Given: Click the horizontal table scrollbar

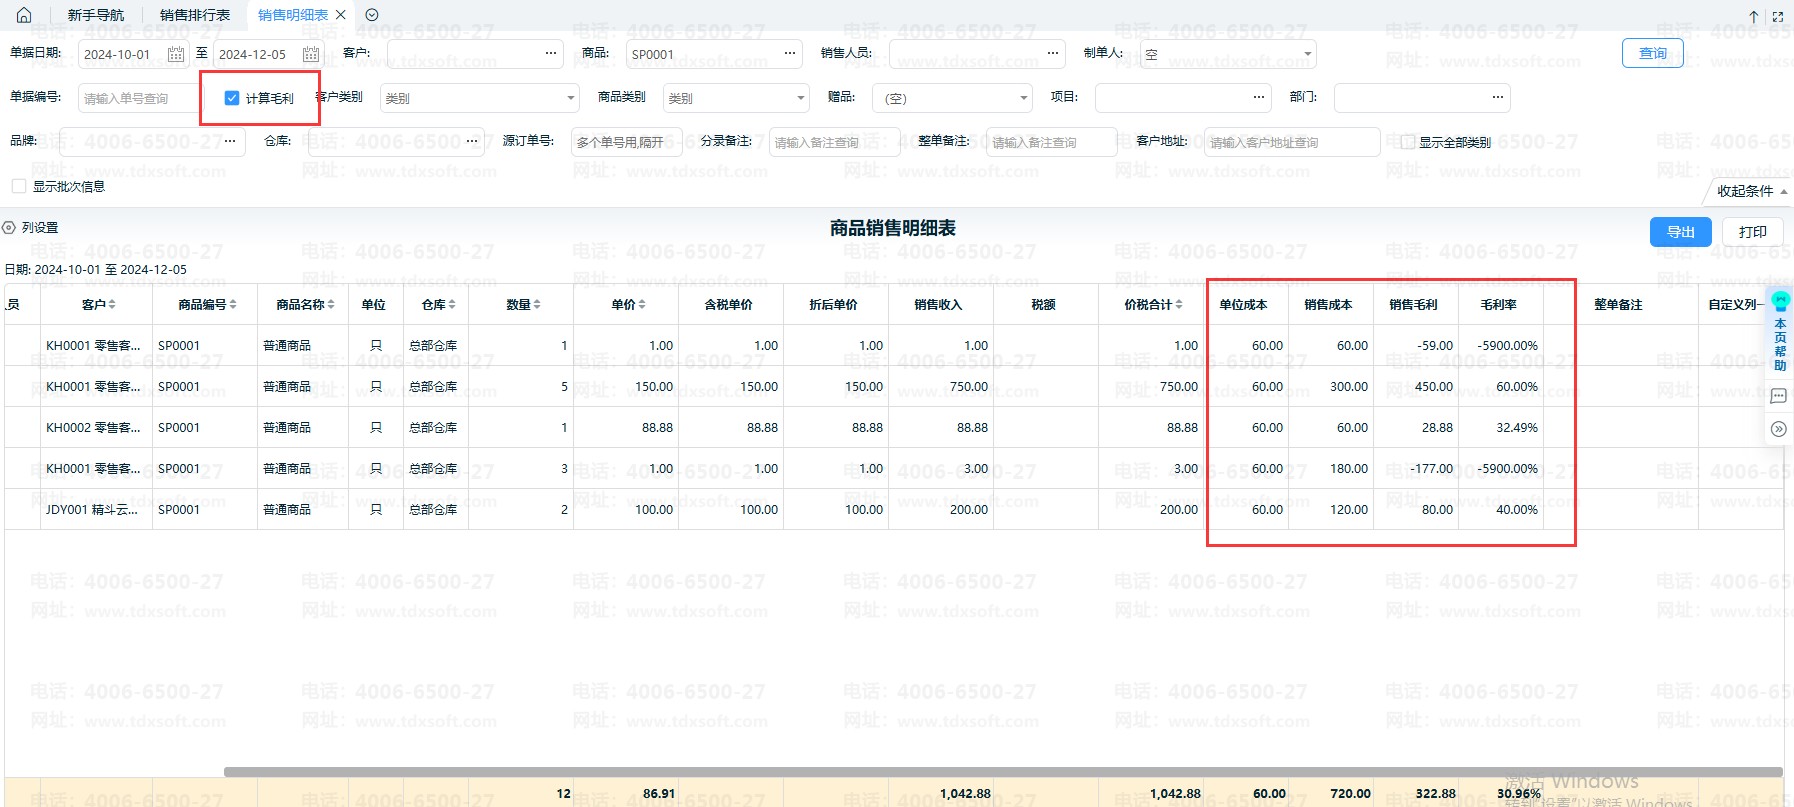Looking at the screenshot, I should (x=1000, y=772).
